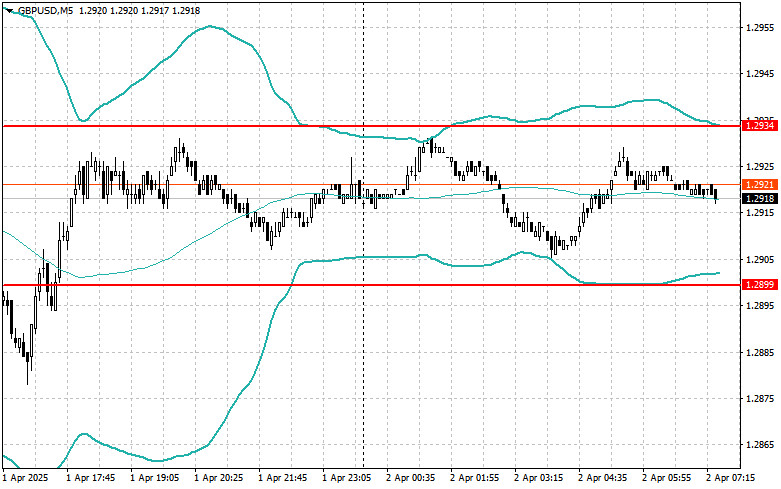
Task: Click the 1.2945 price scale value
Action: [761, 74]
